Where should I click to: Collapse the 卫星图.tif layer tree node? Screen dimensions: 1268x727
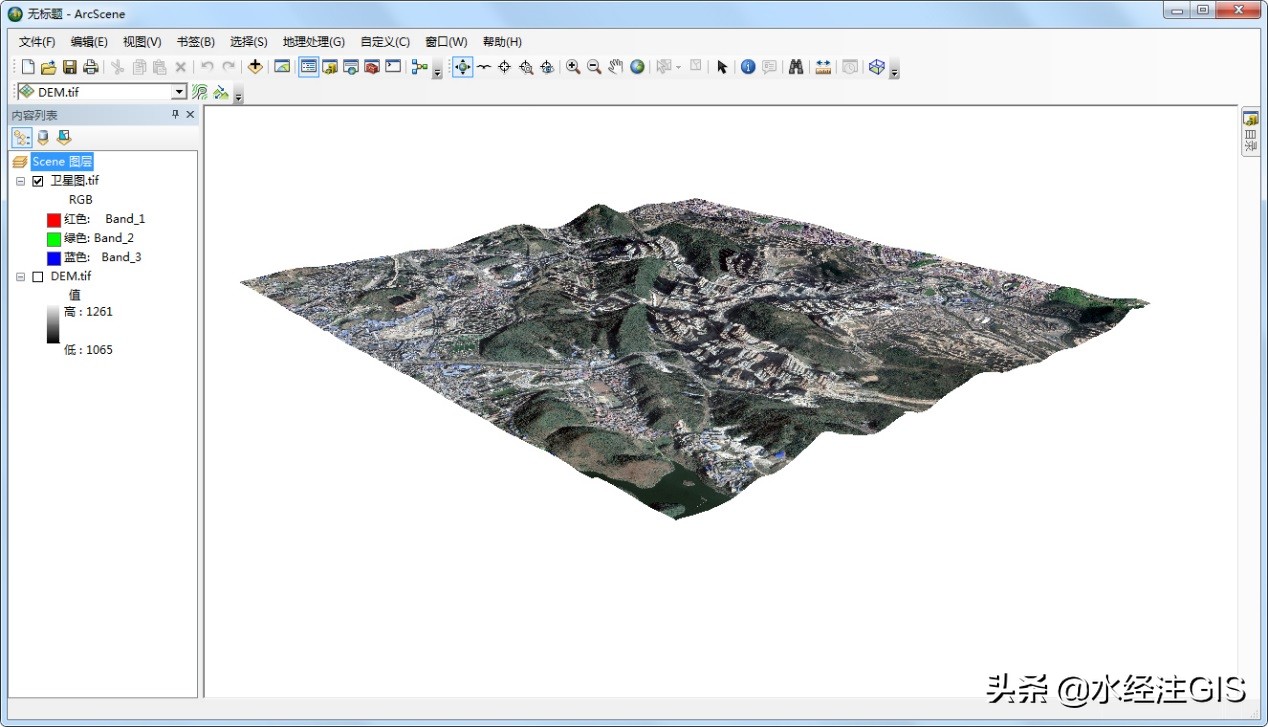pos(20,181)
